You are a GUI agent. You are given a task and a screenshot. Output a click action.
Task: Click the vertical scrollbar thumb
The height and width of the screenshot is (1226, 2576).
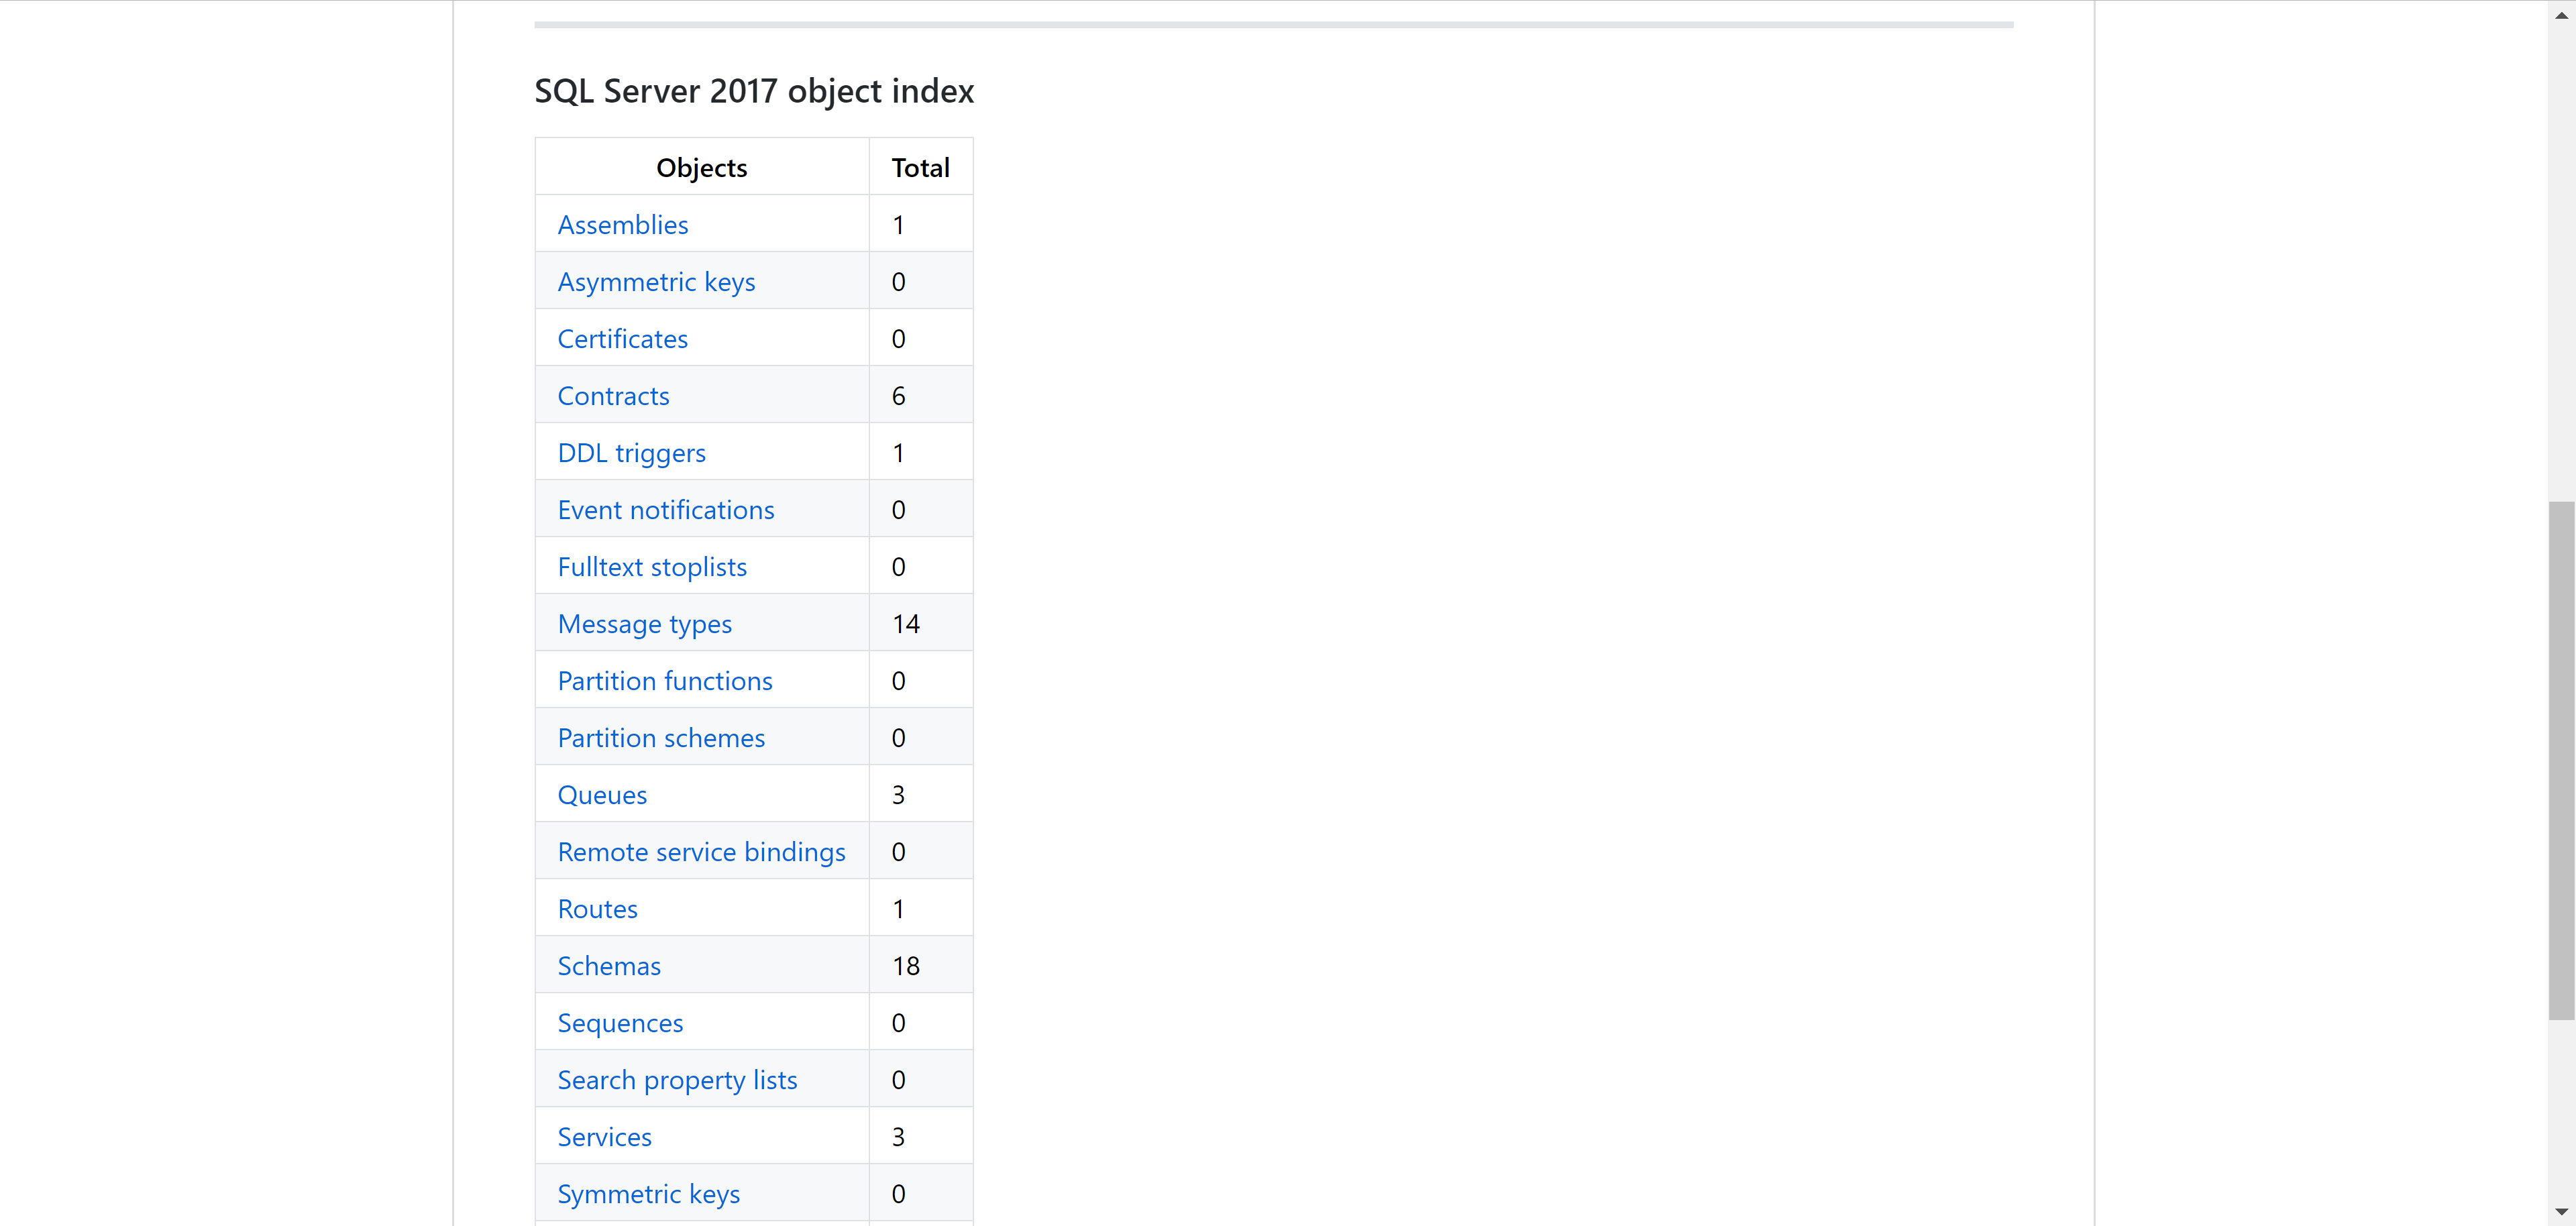point(2561,760)
